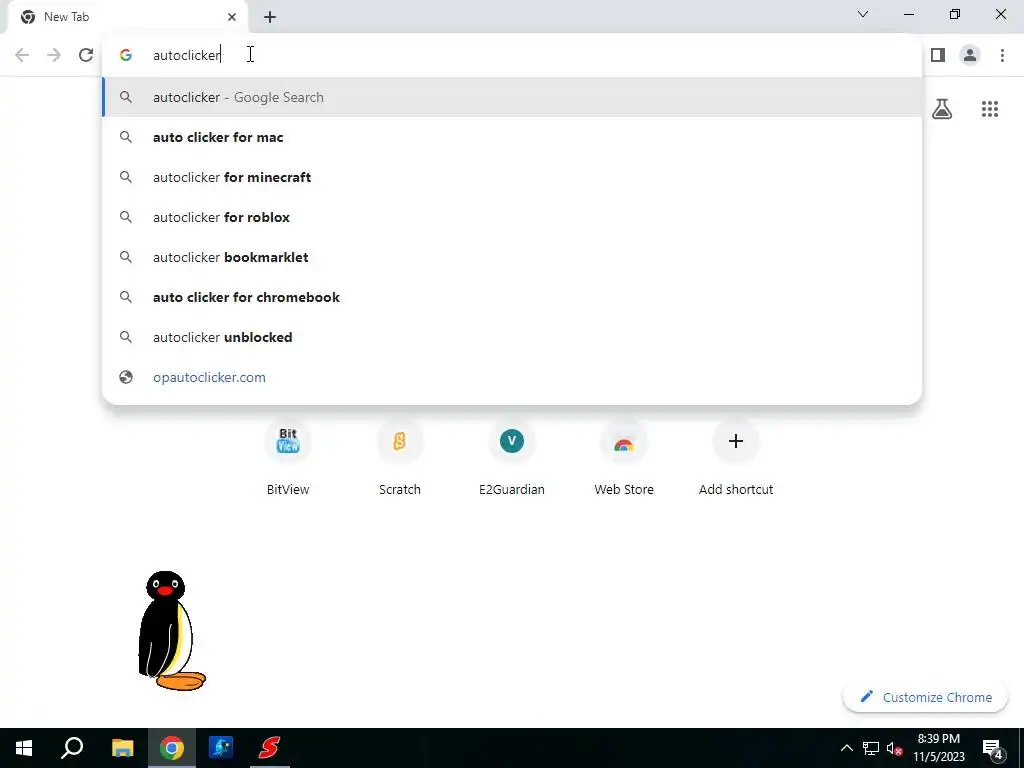Choose 'auto clicker for mac' suggestion
The height and width of the screenshot is (768, 1024).
click(x=512, y=137)
